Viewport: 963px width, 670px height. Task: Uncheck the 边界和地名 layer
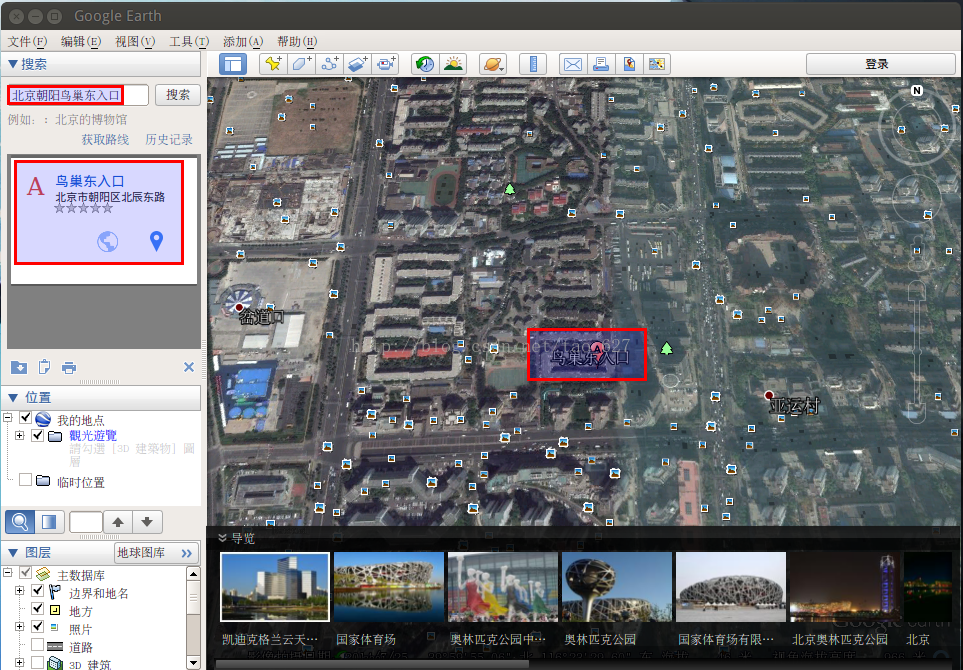[37, 590]
